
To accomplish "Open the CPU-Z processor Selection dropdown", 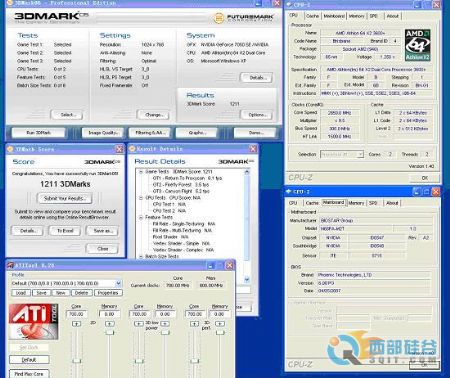I will [x=360, y=154].
